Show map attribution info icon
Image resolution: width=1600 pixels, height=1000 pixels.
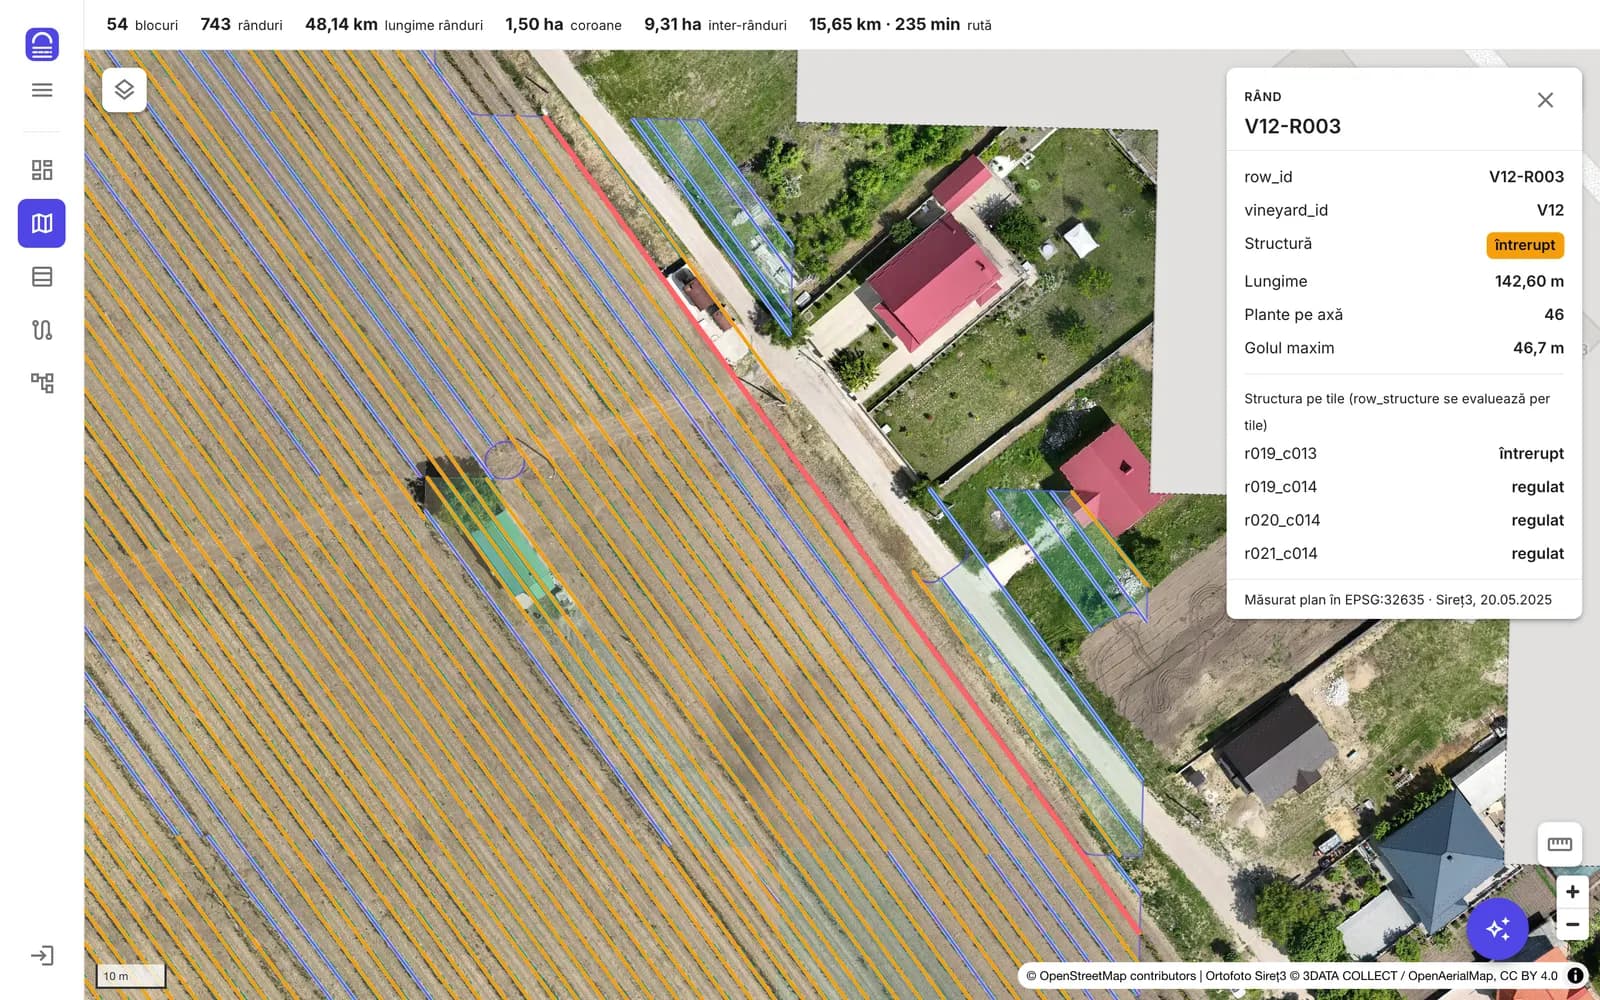pos(1575,976)
